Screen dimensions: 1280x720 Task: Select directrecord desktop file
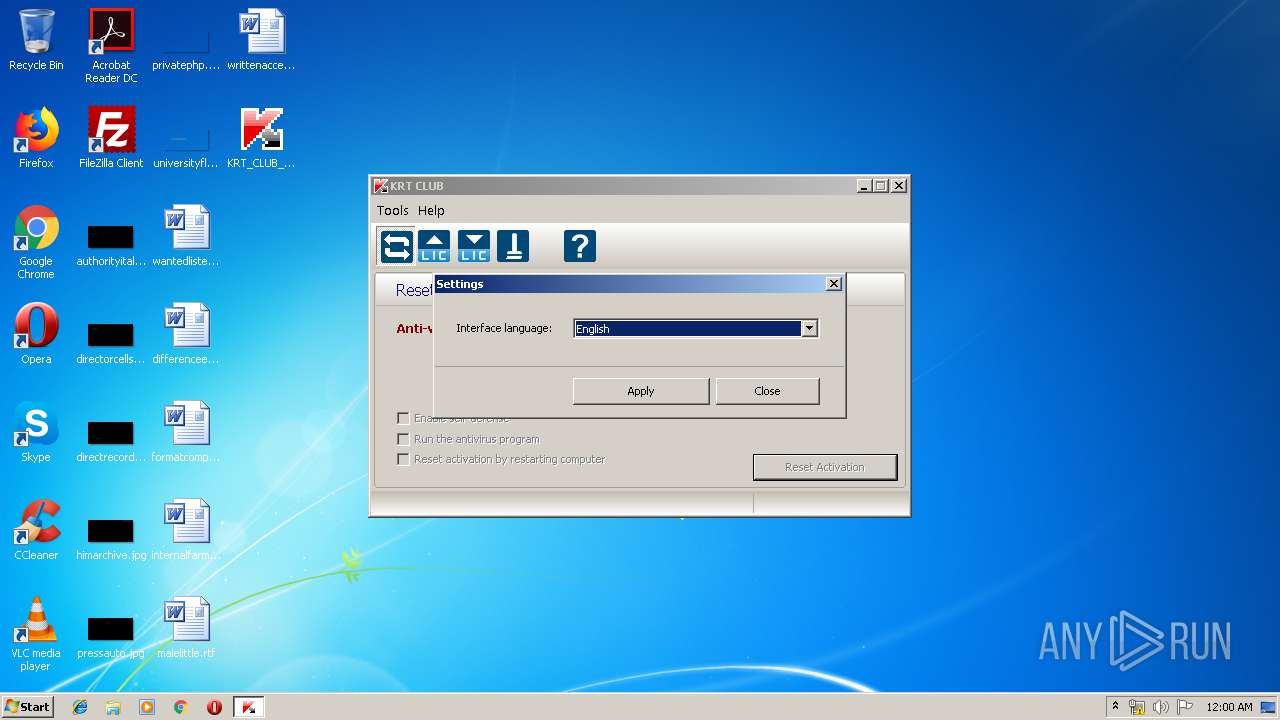pos(111,440)
